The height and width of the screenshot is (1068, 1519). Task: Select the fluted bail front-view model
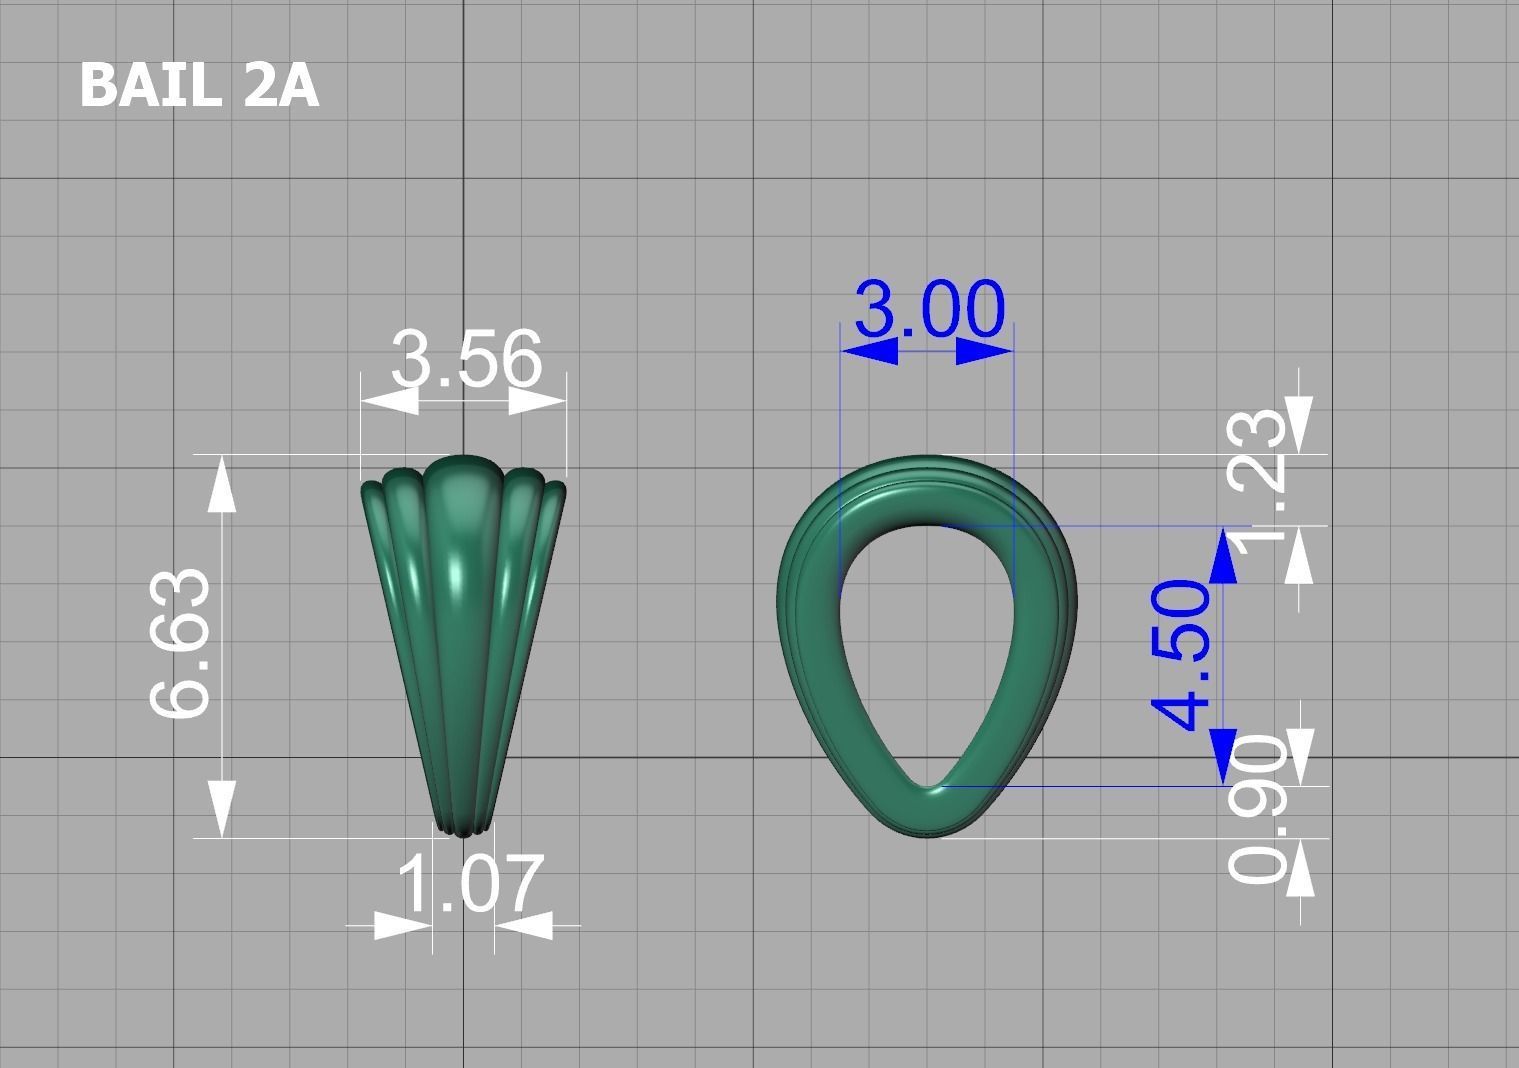[x=463, y=646]
